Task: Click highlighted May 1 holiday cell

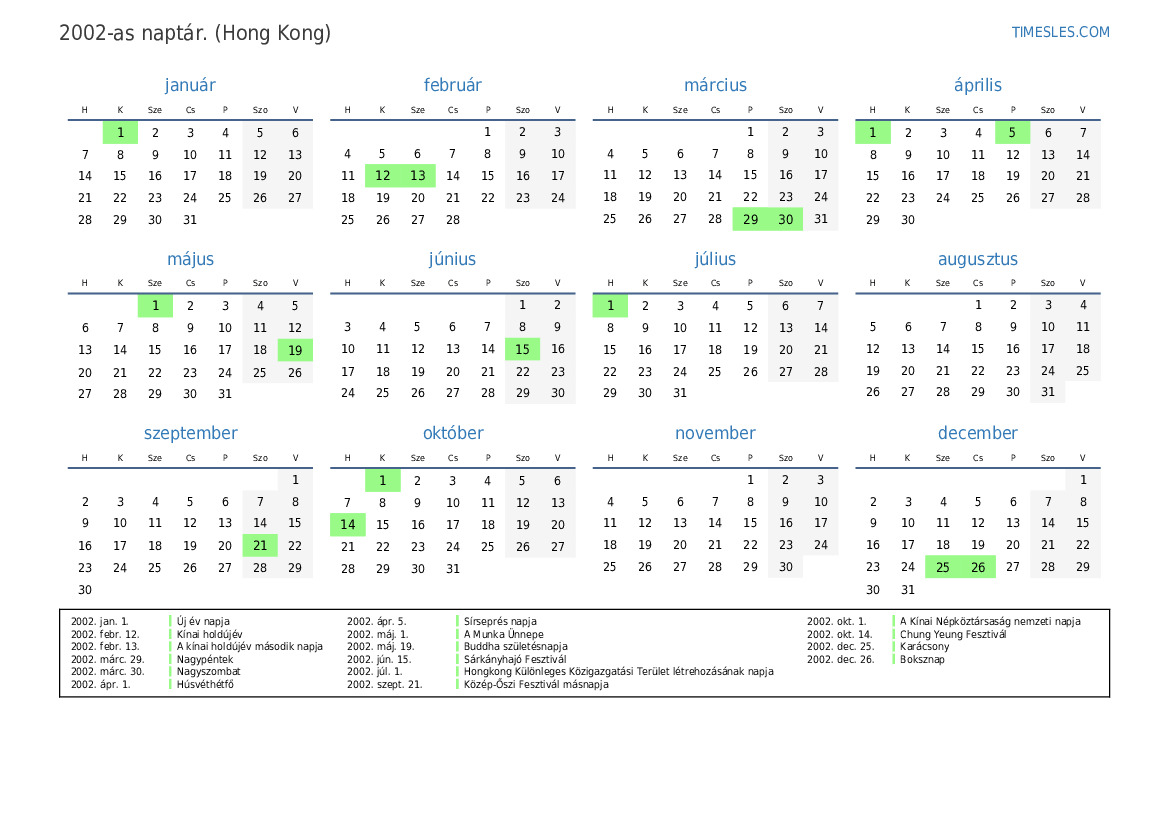Action: pos(155,306)
